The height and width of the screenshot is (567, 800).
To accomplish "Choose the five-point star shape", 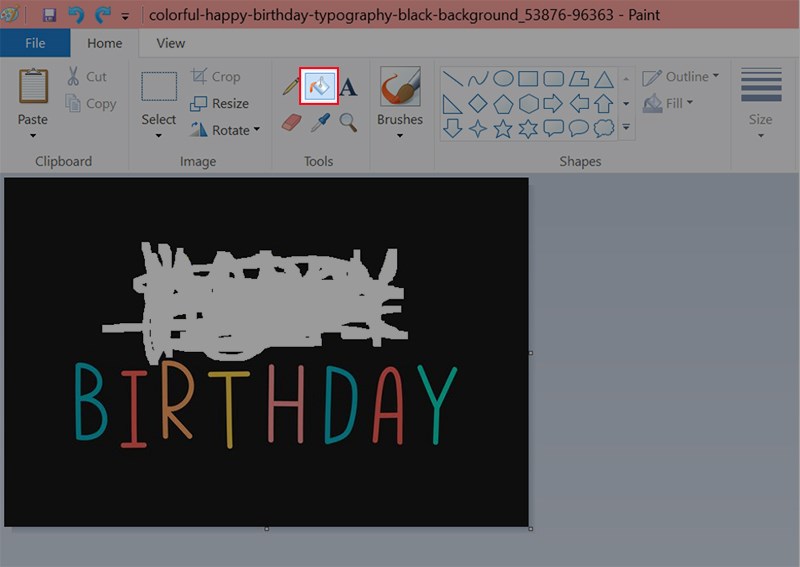I will point(503,128).
